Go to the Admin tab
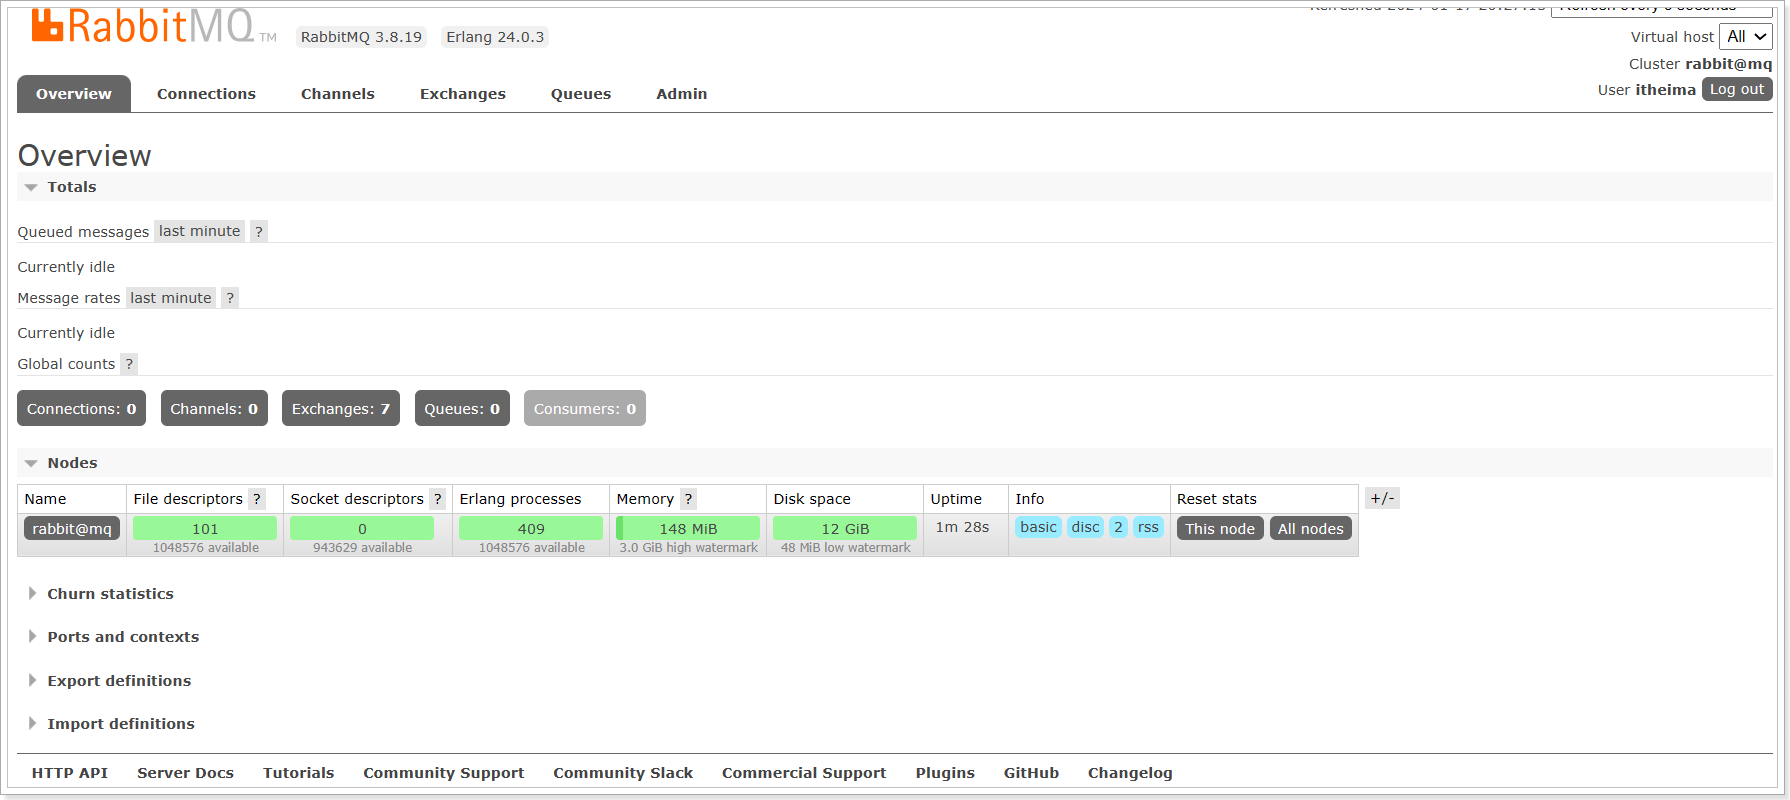 (682, 94)
